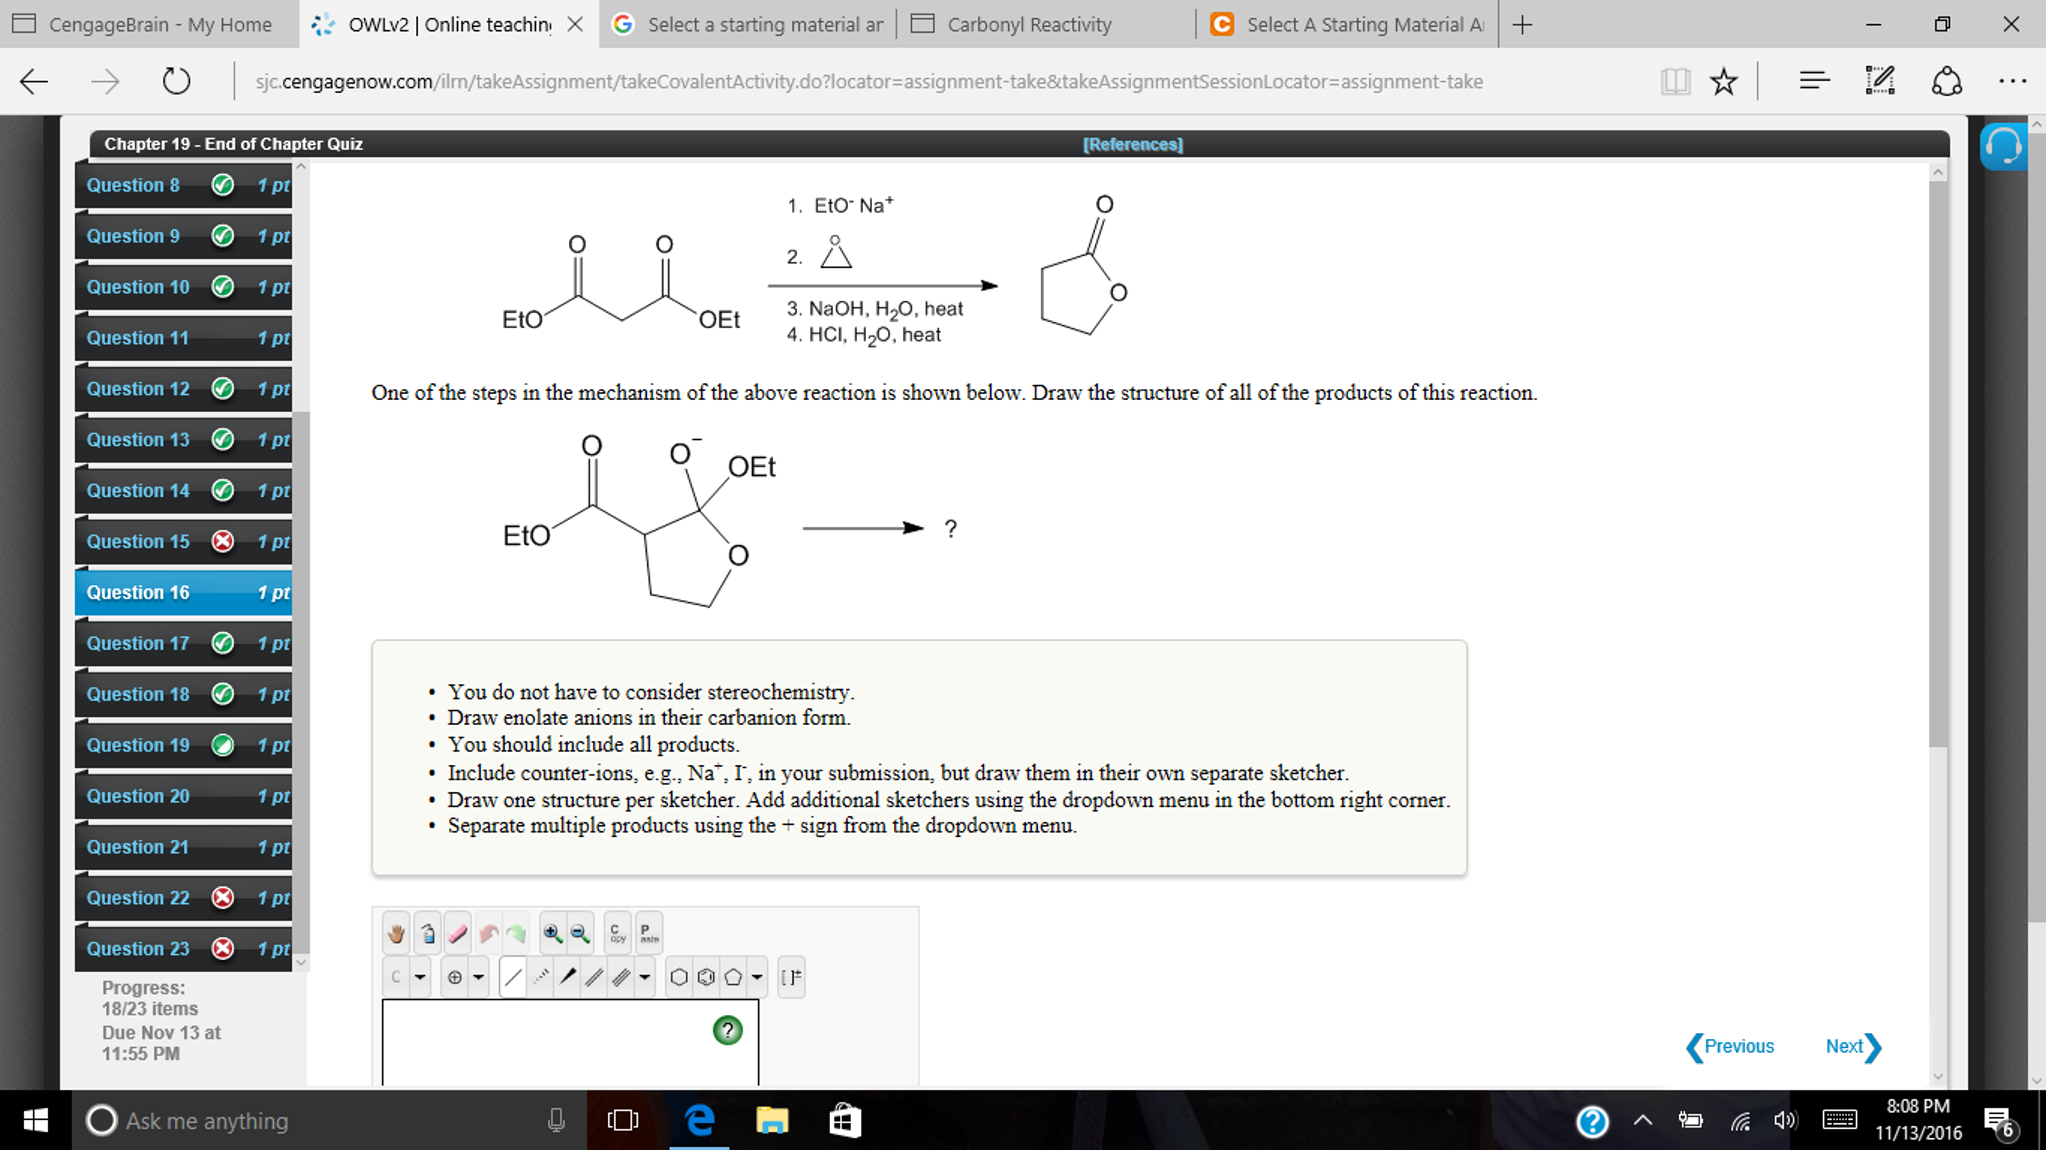The height and width of the screenshot is (1150, 2046).
Task: Go to Previous question
Action: pyautogui.click(x=1730, y=1046)
